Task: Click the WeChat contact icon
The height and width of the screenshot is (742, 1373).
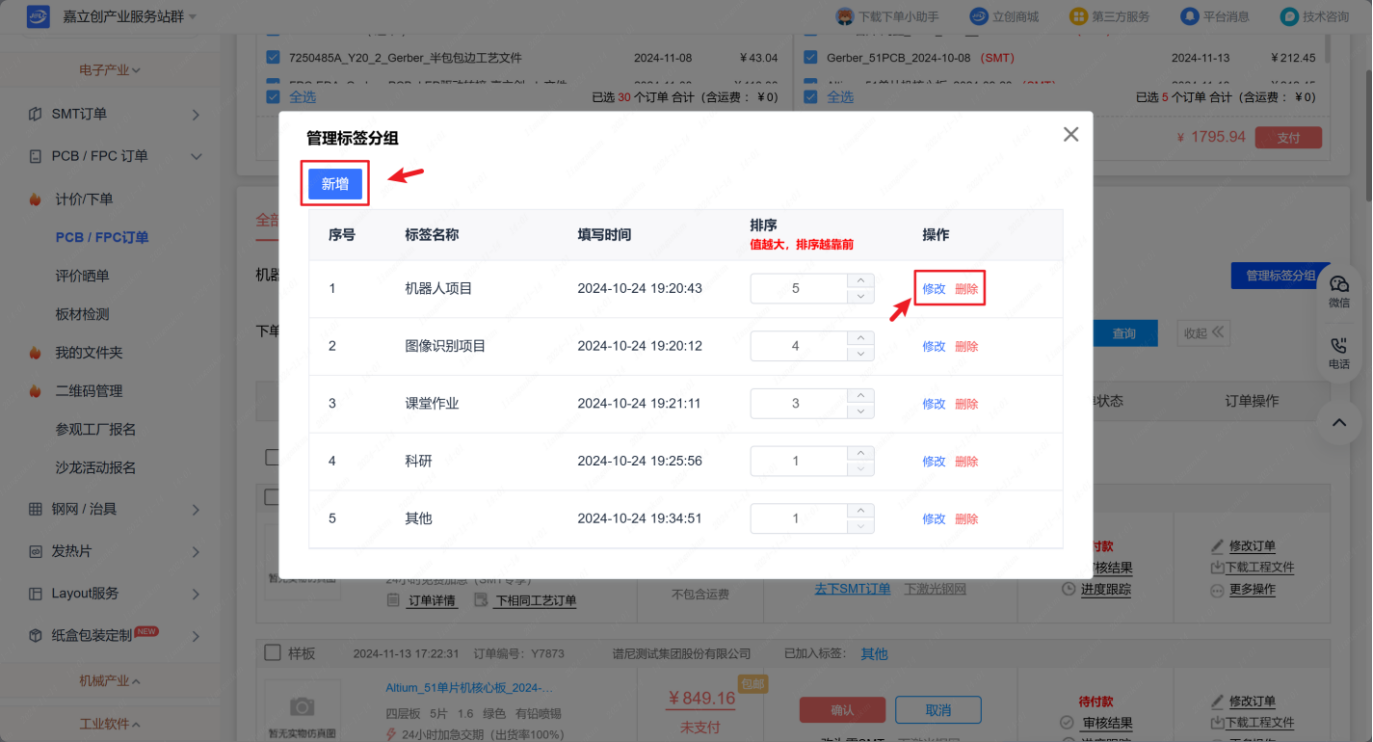Action: 1338,285
